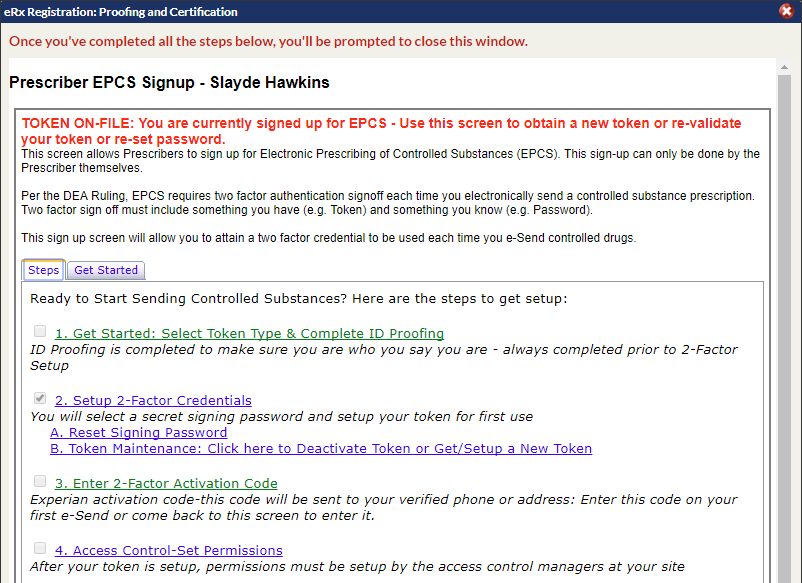Click the 'ID Proofing is completed' description
This screenshot has height=583, width=802.
384,357
